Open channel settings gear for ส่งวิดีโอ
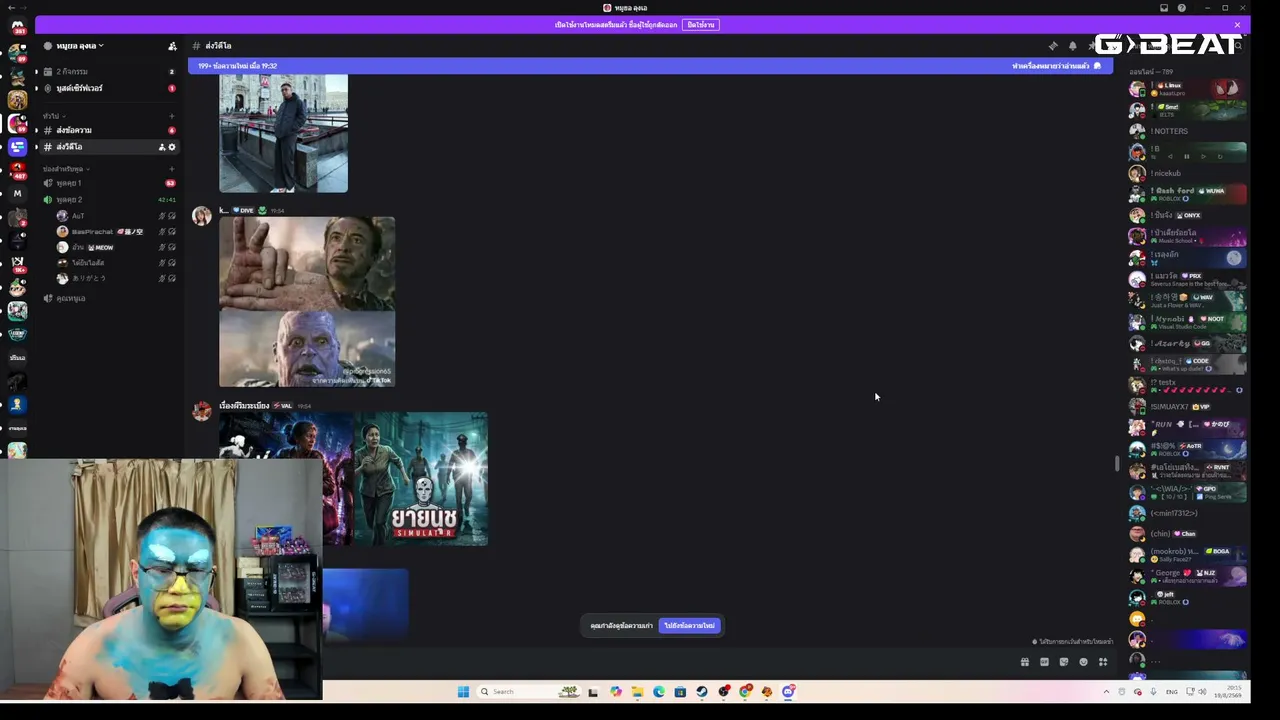Viewport: 1280px width, 720px height. pyautogui.click(x=172, y=147)
